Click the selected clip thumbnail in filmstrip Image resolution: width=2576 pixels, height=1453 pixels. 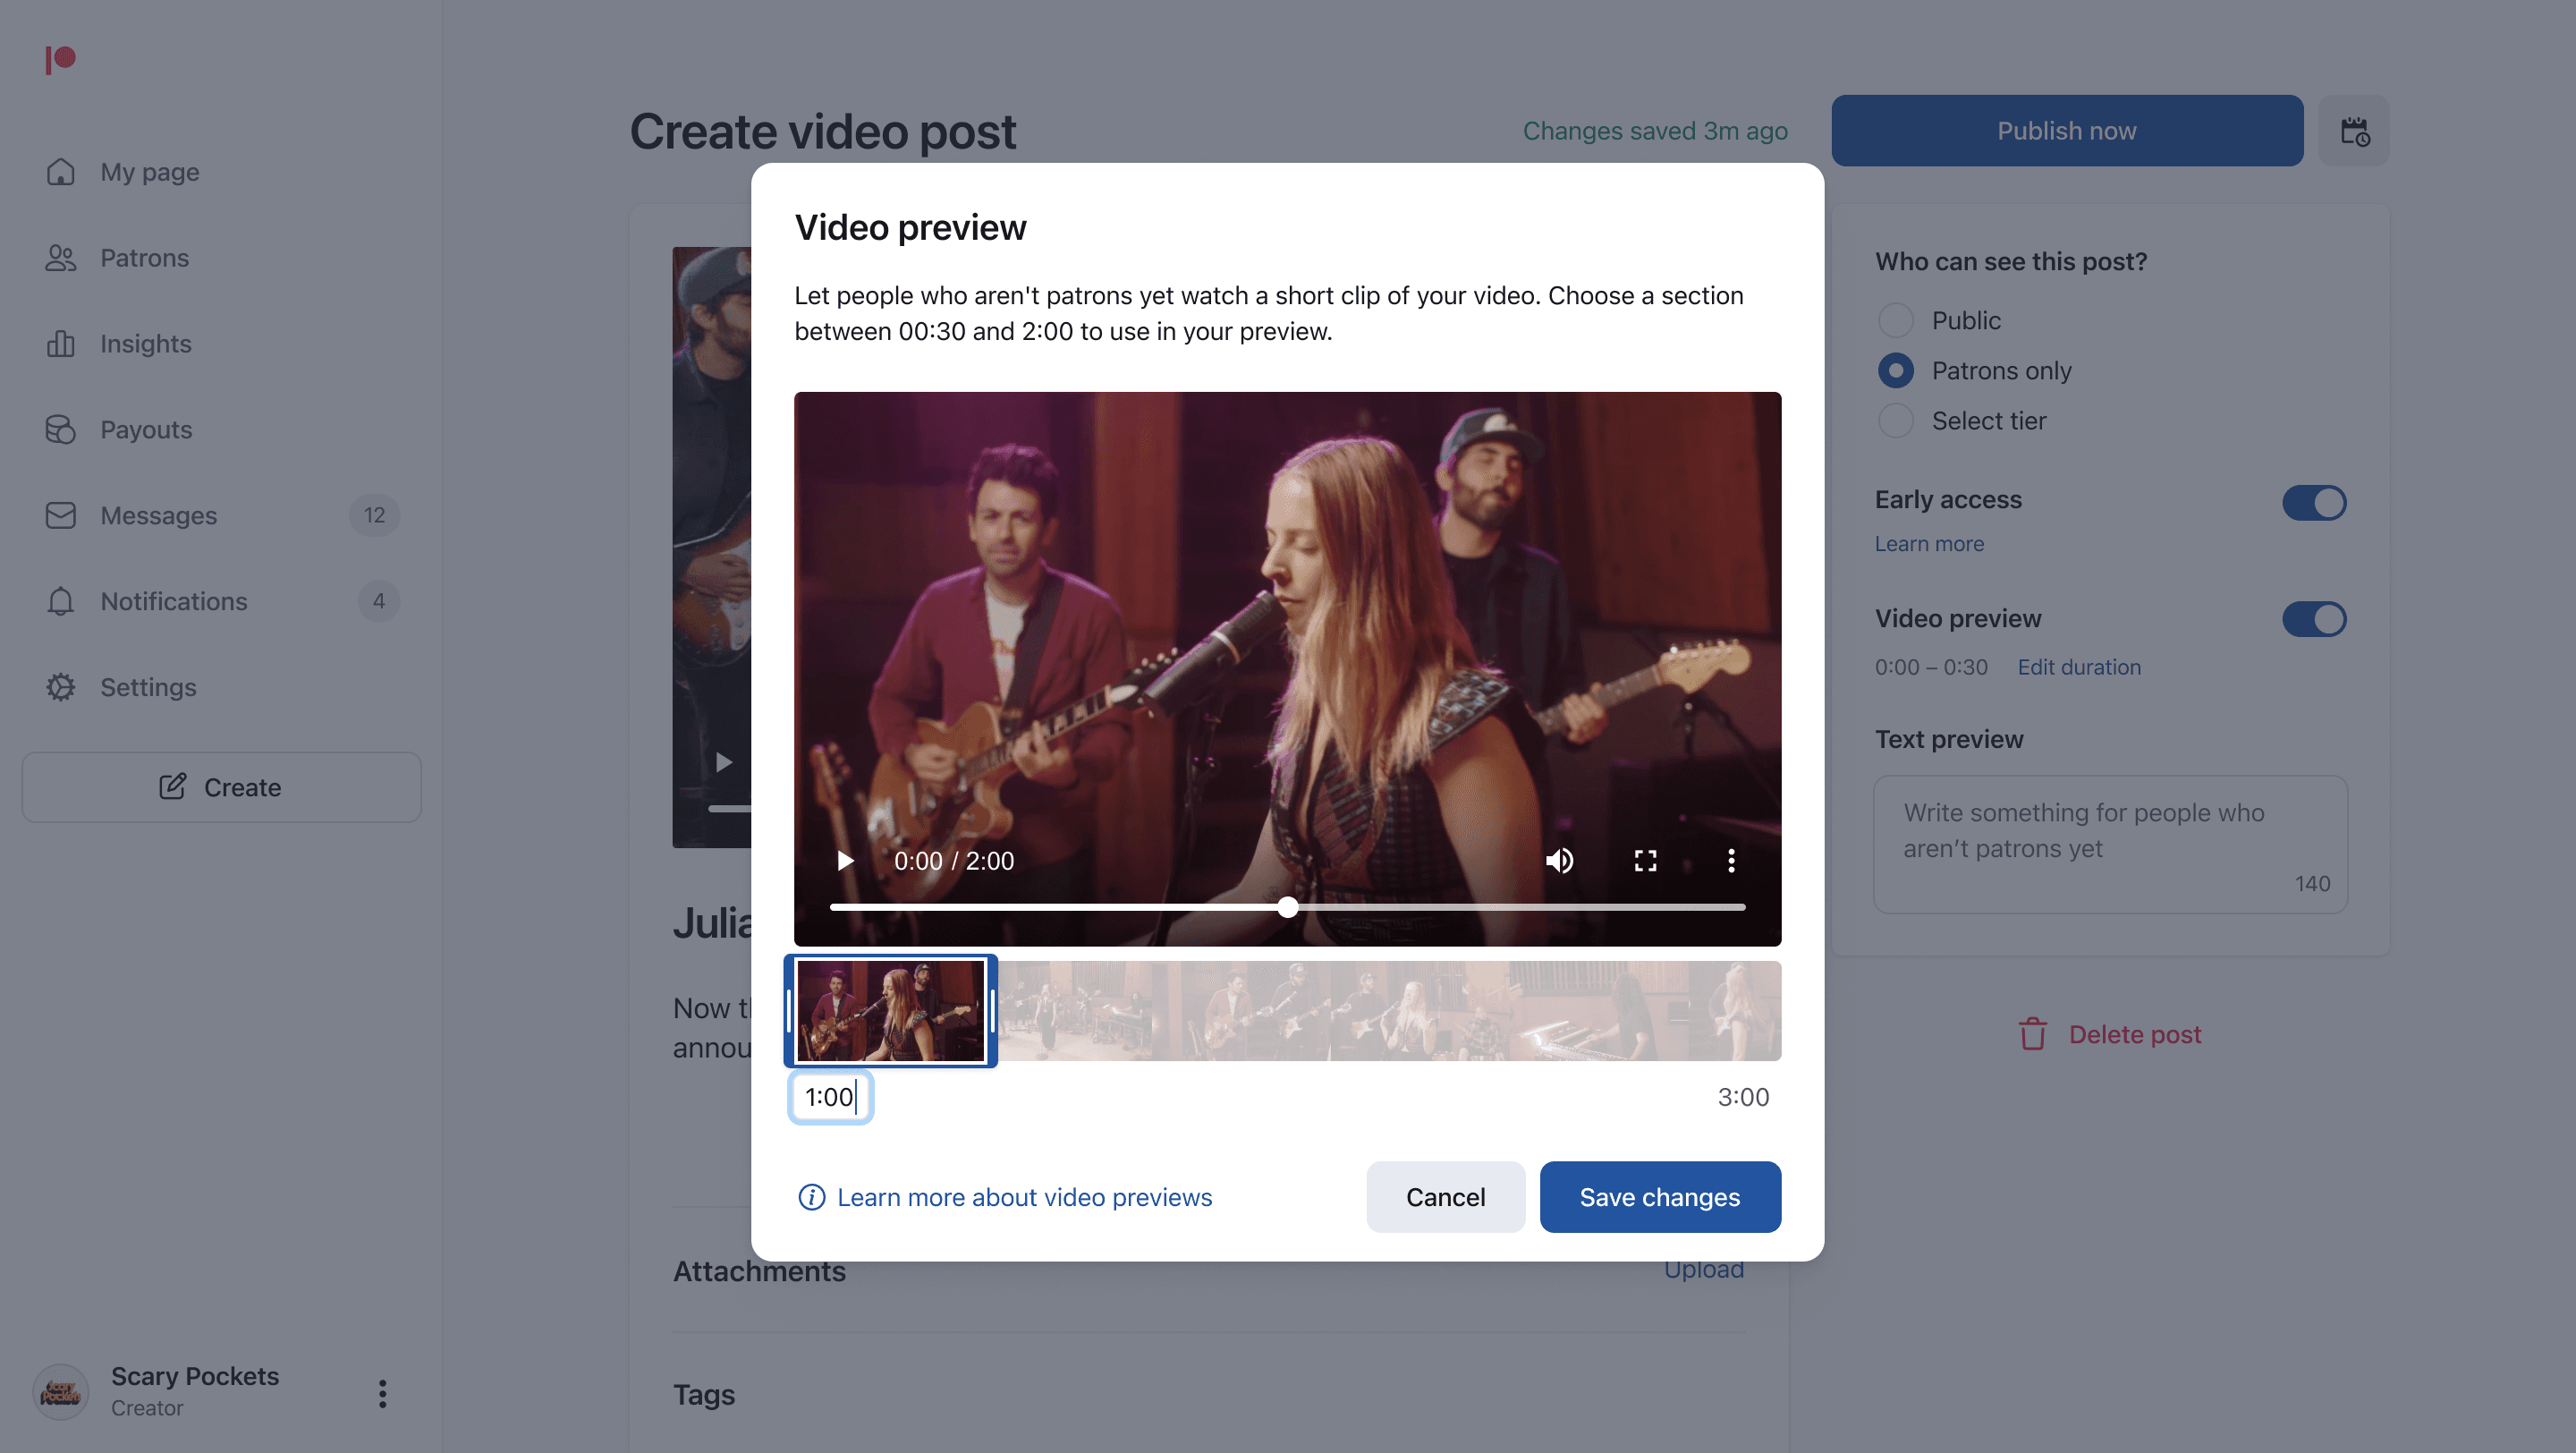890,1011
